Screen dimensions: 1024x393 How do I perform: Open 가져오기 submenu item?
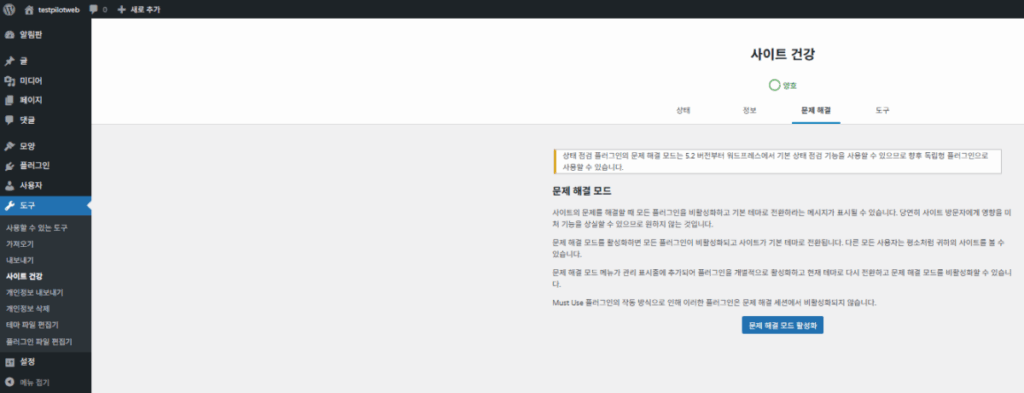(x=20, y=244)
